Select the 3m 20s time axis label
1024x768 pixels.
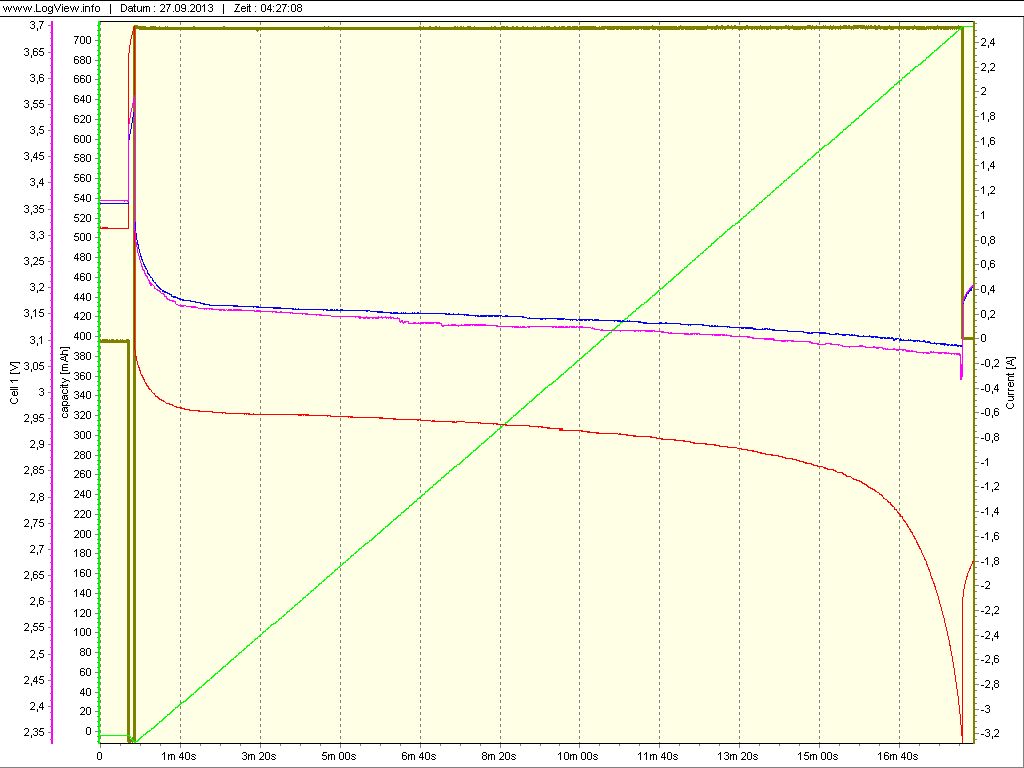point(260,756)
